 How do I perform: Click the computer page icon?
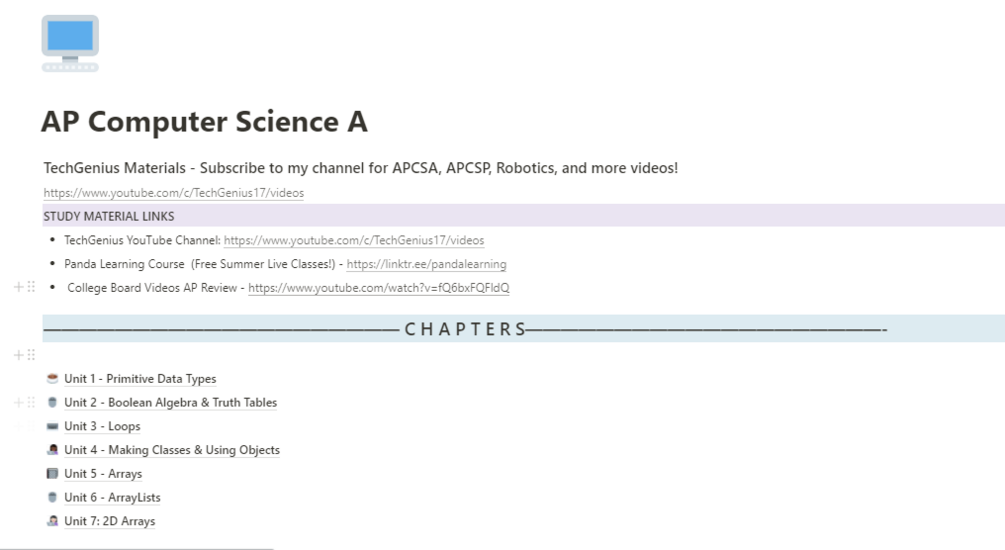[70, 43]
